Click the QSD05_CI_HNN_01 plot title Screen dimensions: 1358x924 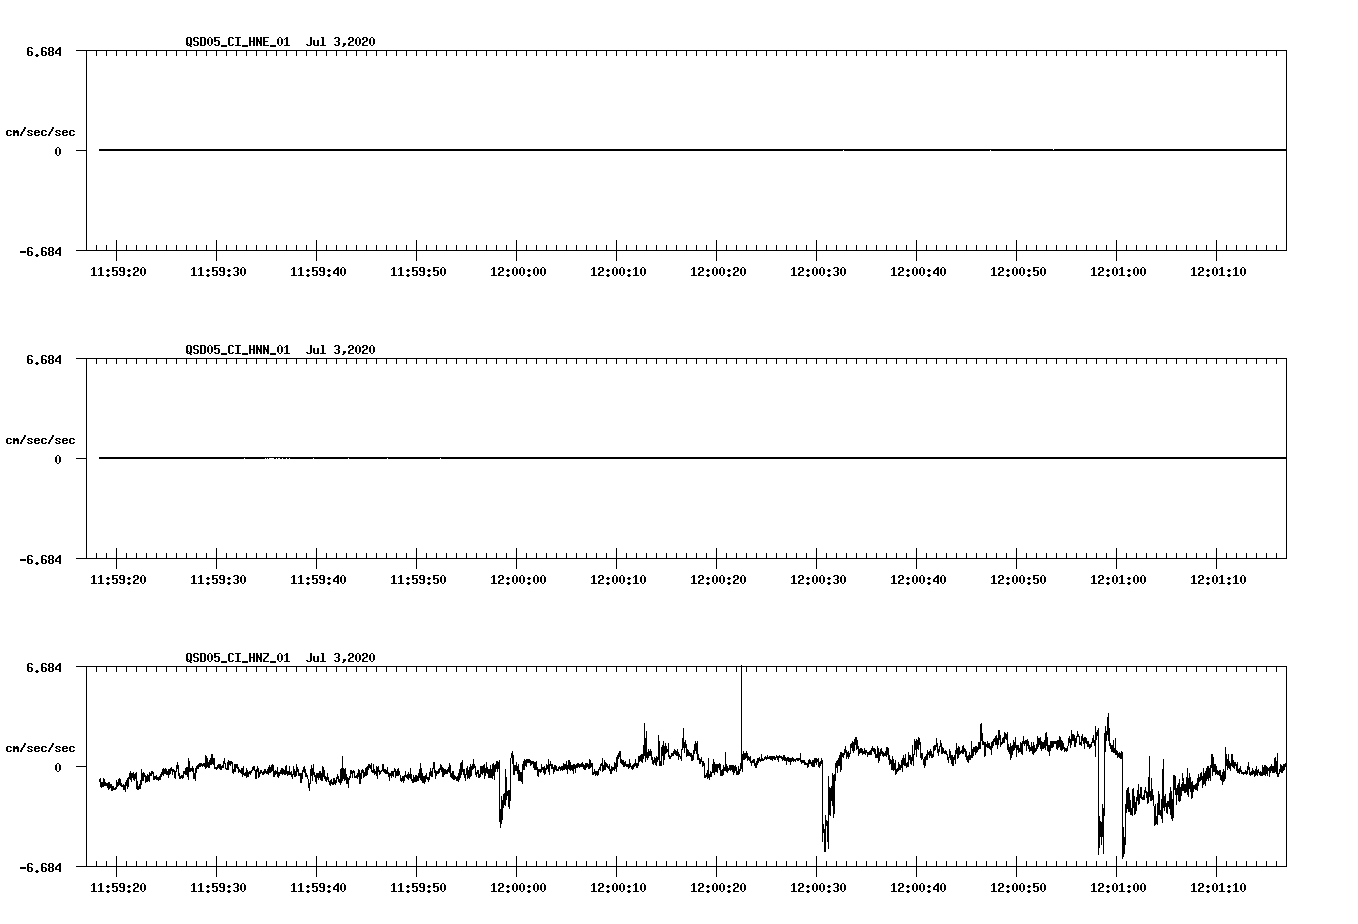[280, 349]
